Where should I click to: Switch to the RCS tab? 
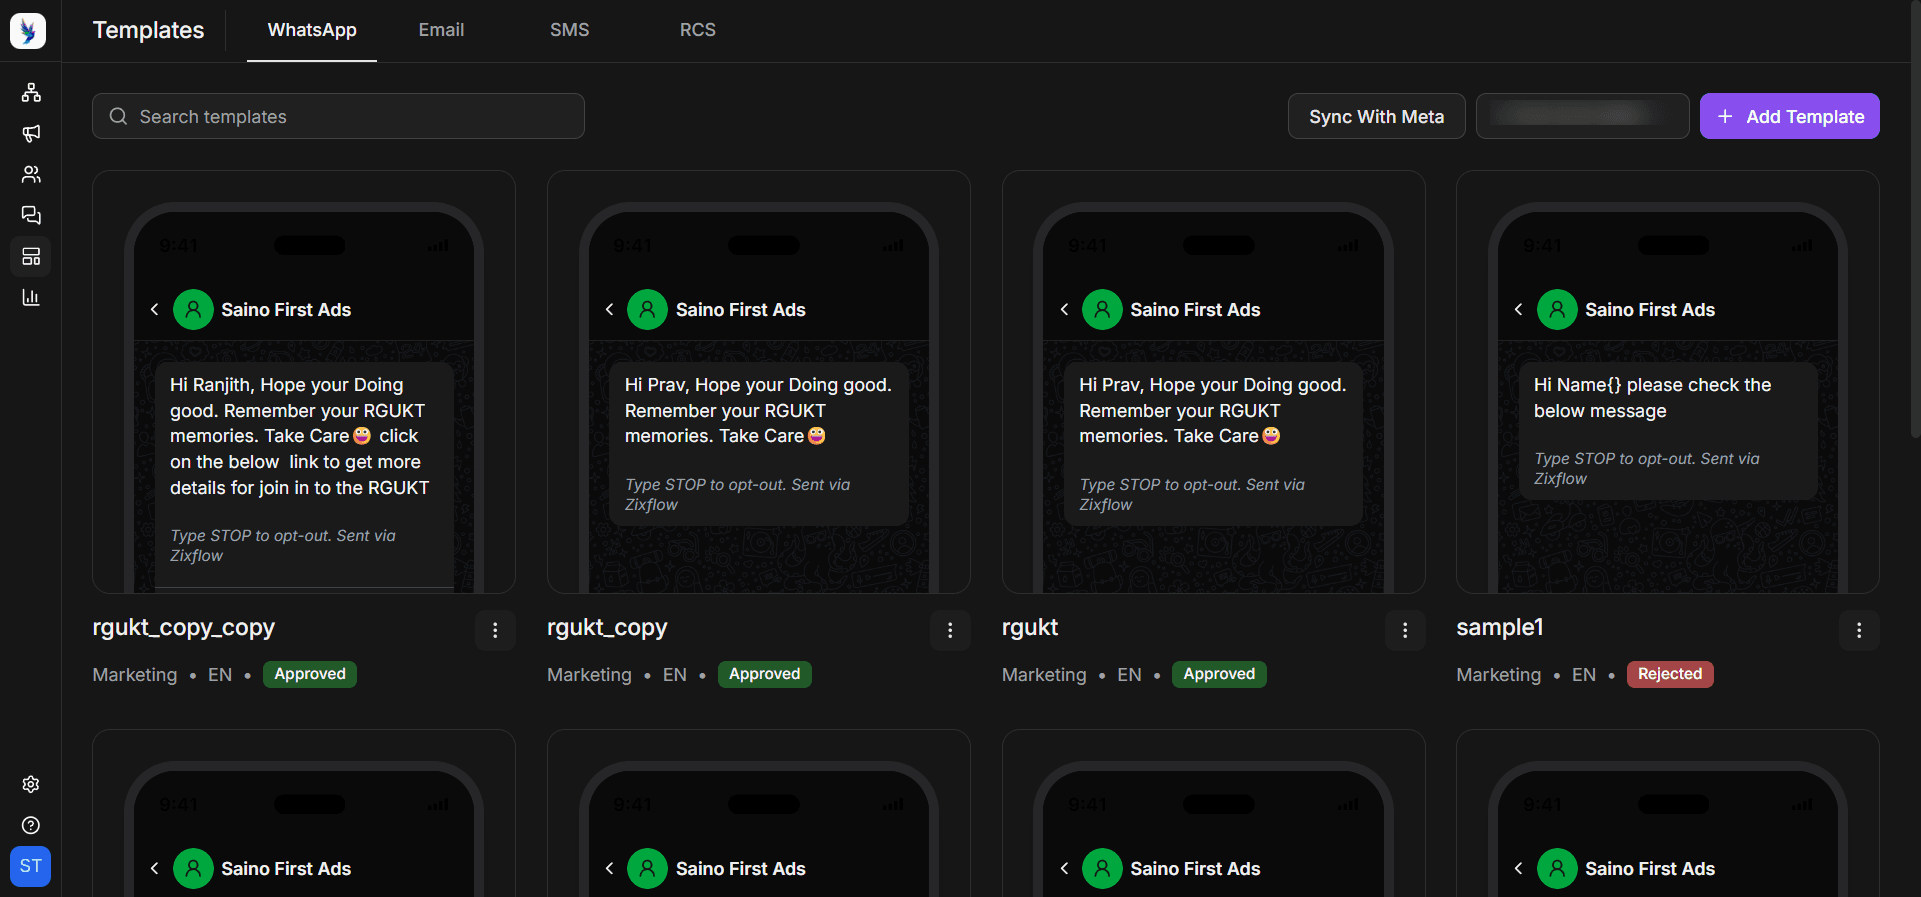pyautogui.click(x=697, y=30)
